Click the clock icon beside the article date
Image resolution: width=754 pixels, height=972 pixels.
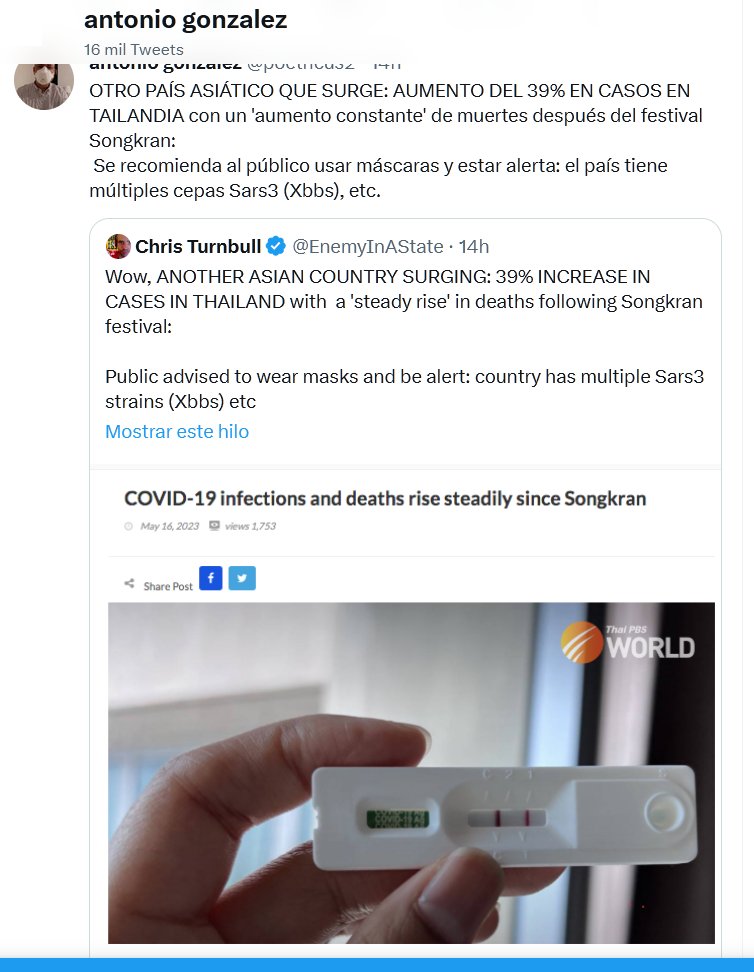tap(129, 526)
